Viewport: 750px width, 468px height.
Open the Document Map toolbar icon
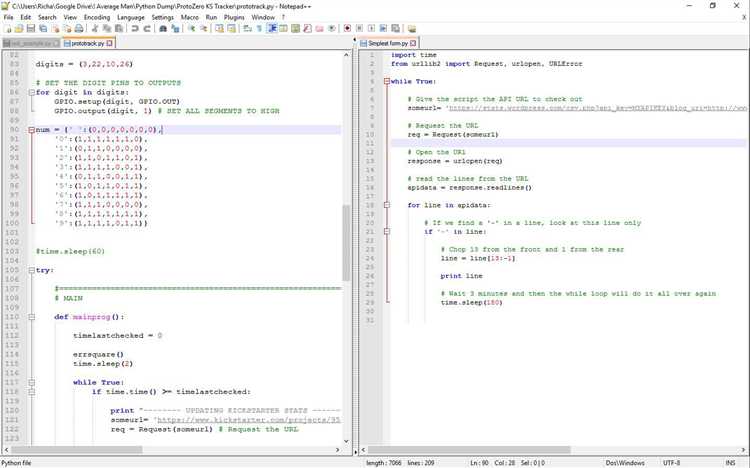tap(295, 29)
